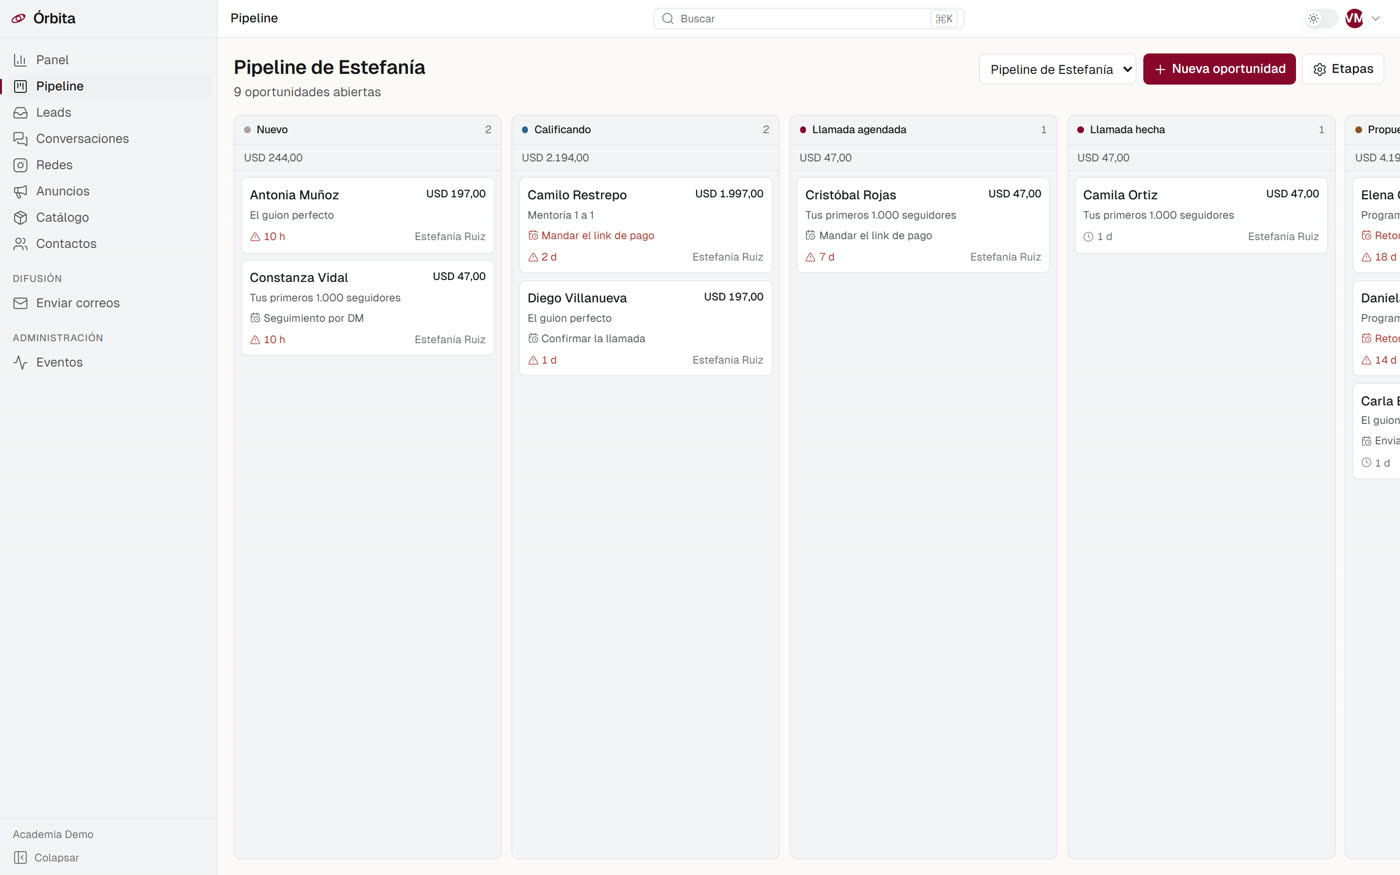This screenshot has width=1400, height=875.
Task: Click the Eventos activity icon
Action: (20, 362)
